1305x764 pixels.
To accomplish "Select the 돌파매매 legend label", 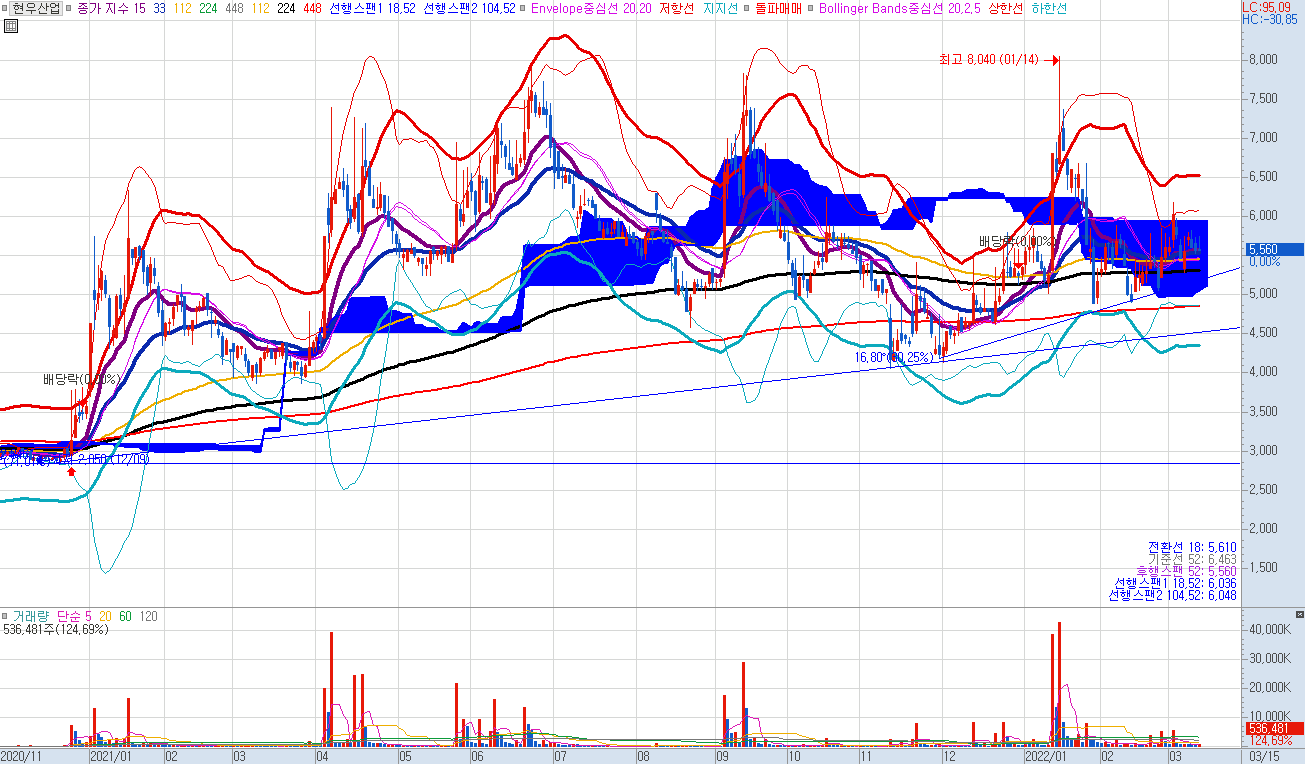I will 777,8.
